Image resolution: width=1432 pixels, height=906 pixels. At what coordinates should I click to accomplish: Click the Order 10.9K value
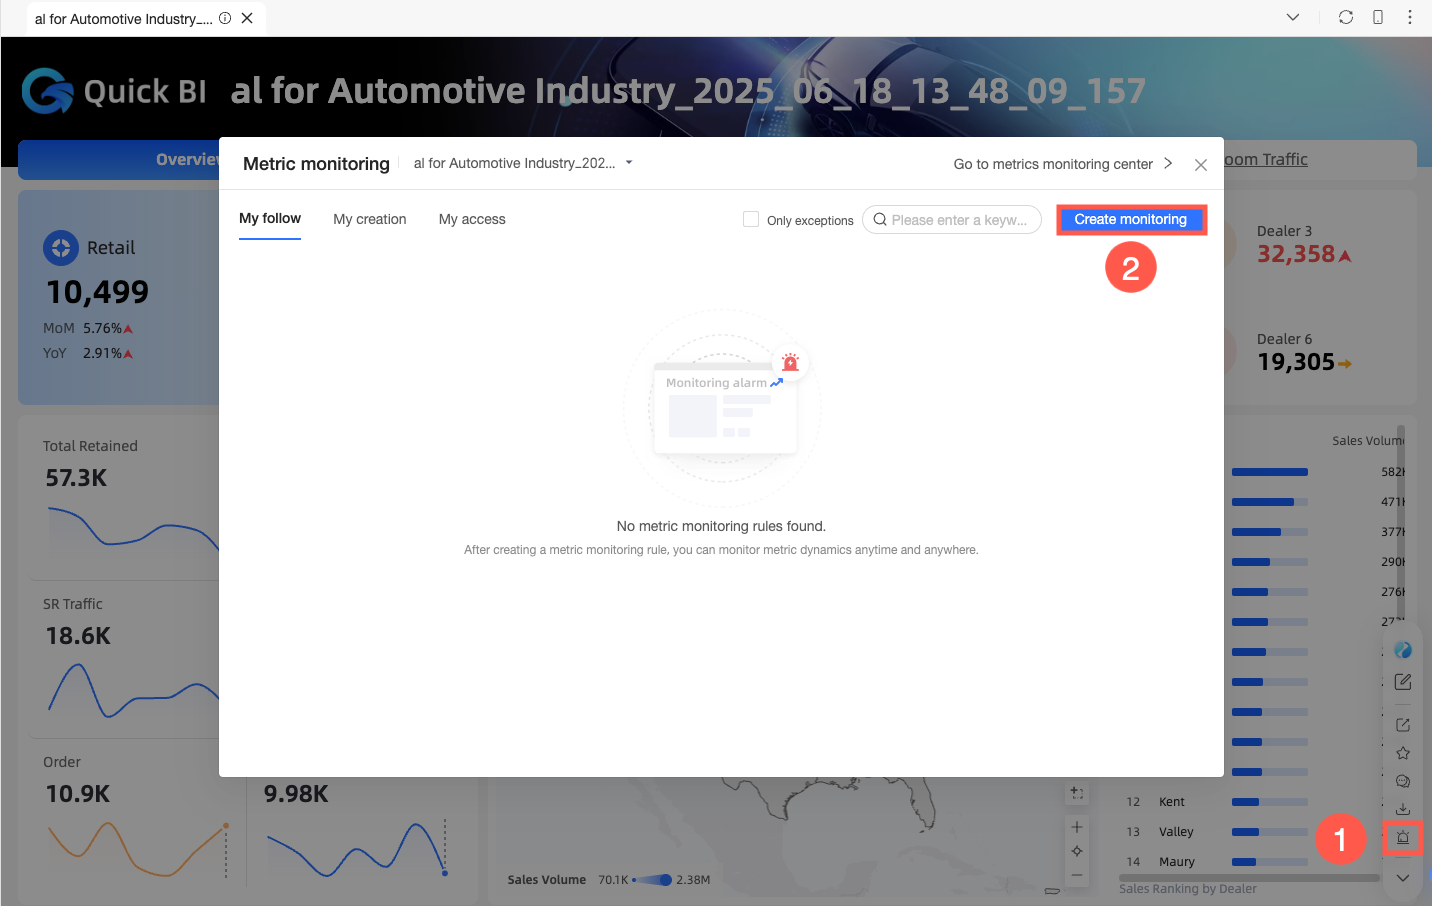pyautogui.click(x=78, y=794)
